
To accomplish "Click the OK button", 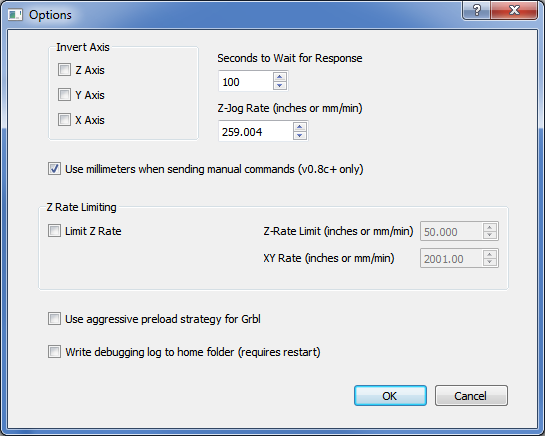I will [x=390, y=396].
